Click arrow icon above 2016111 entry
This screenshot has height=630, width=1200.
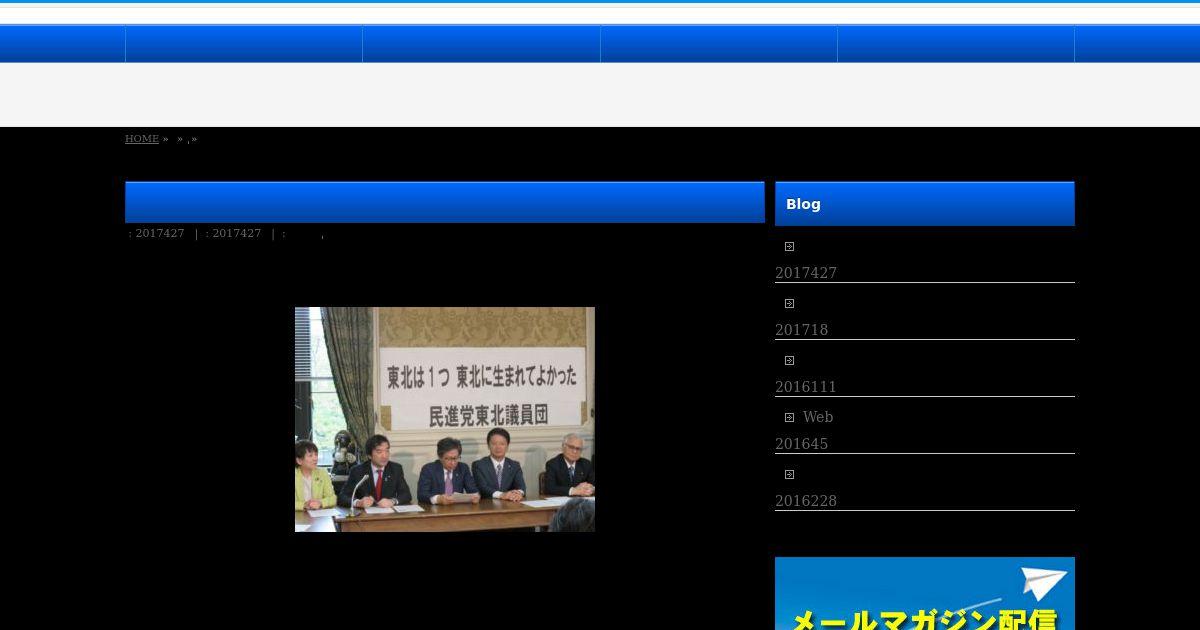pyautogui.click(x=789, y=361)
